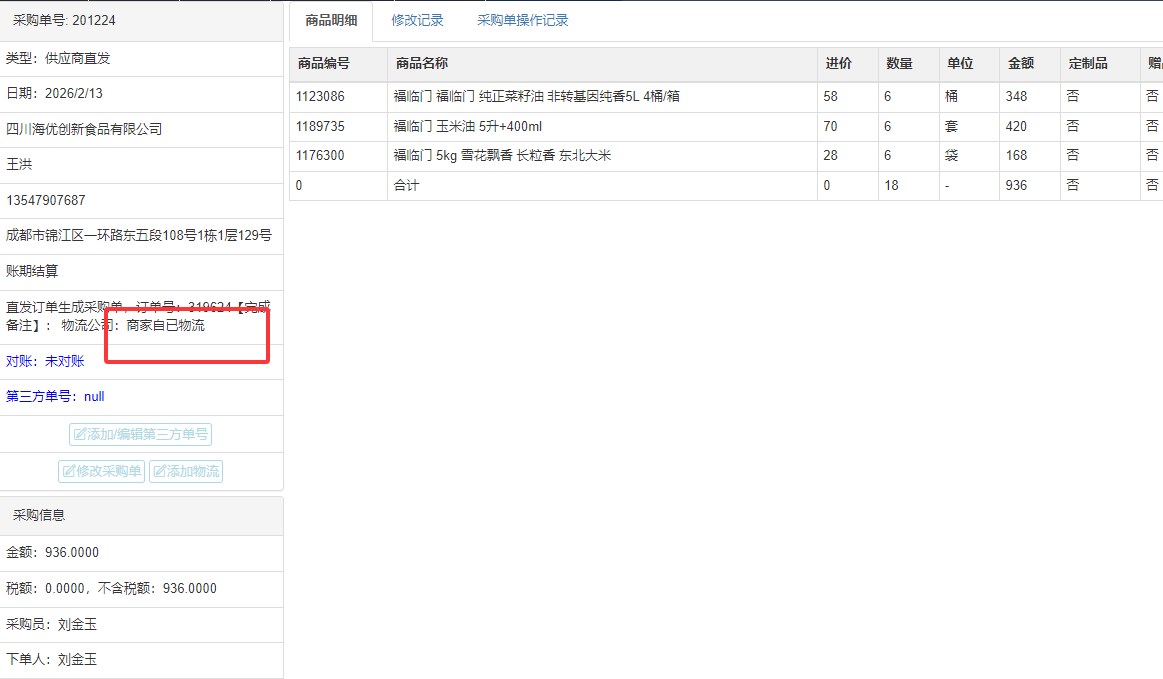Click the 合计 total row label
This screenshot has width=1163, height=679.
click(407, 186)
